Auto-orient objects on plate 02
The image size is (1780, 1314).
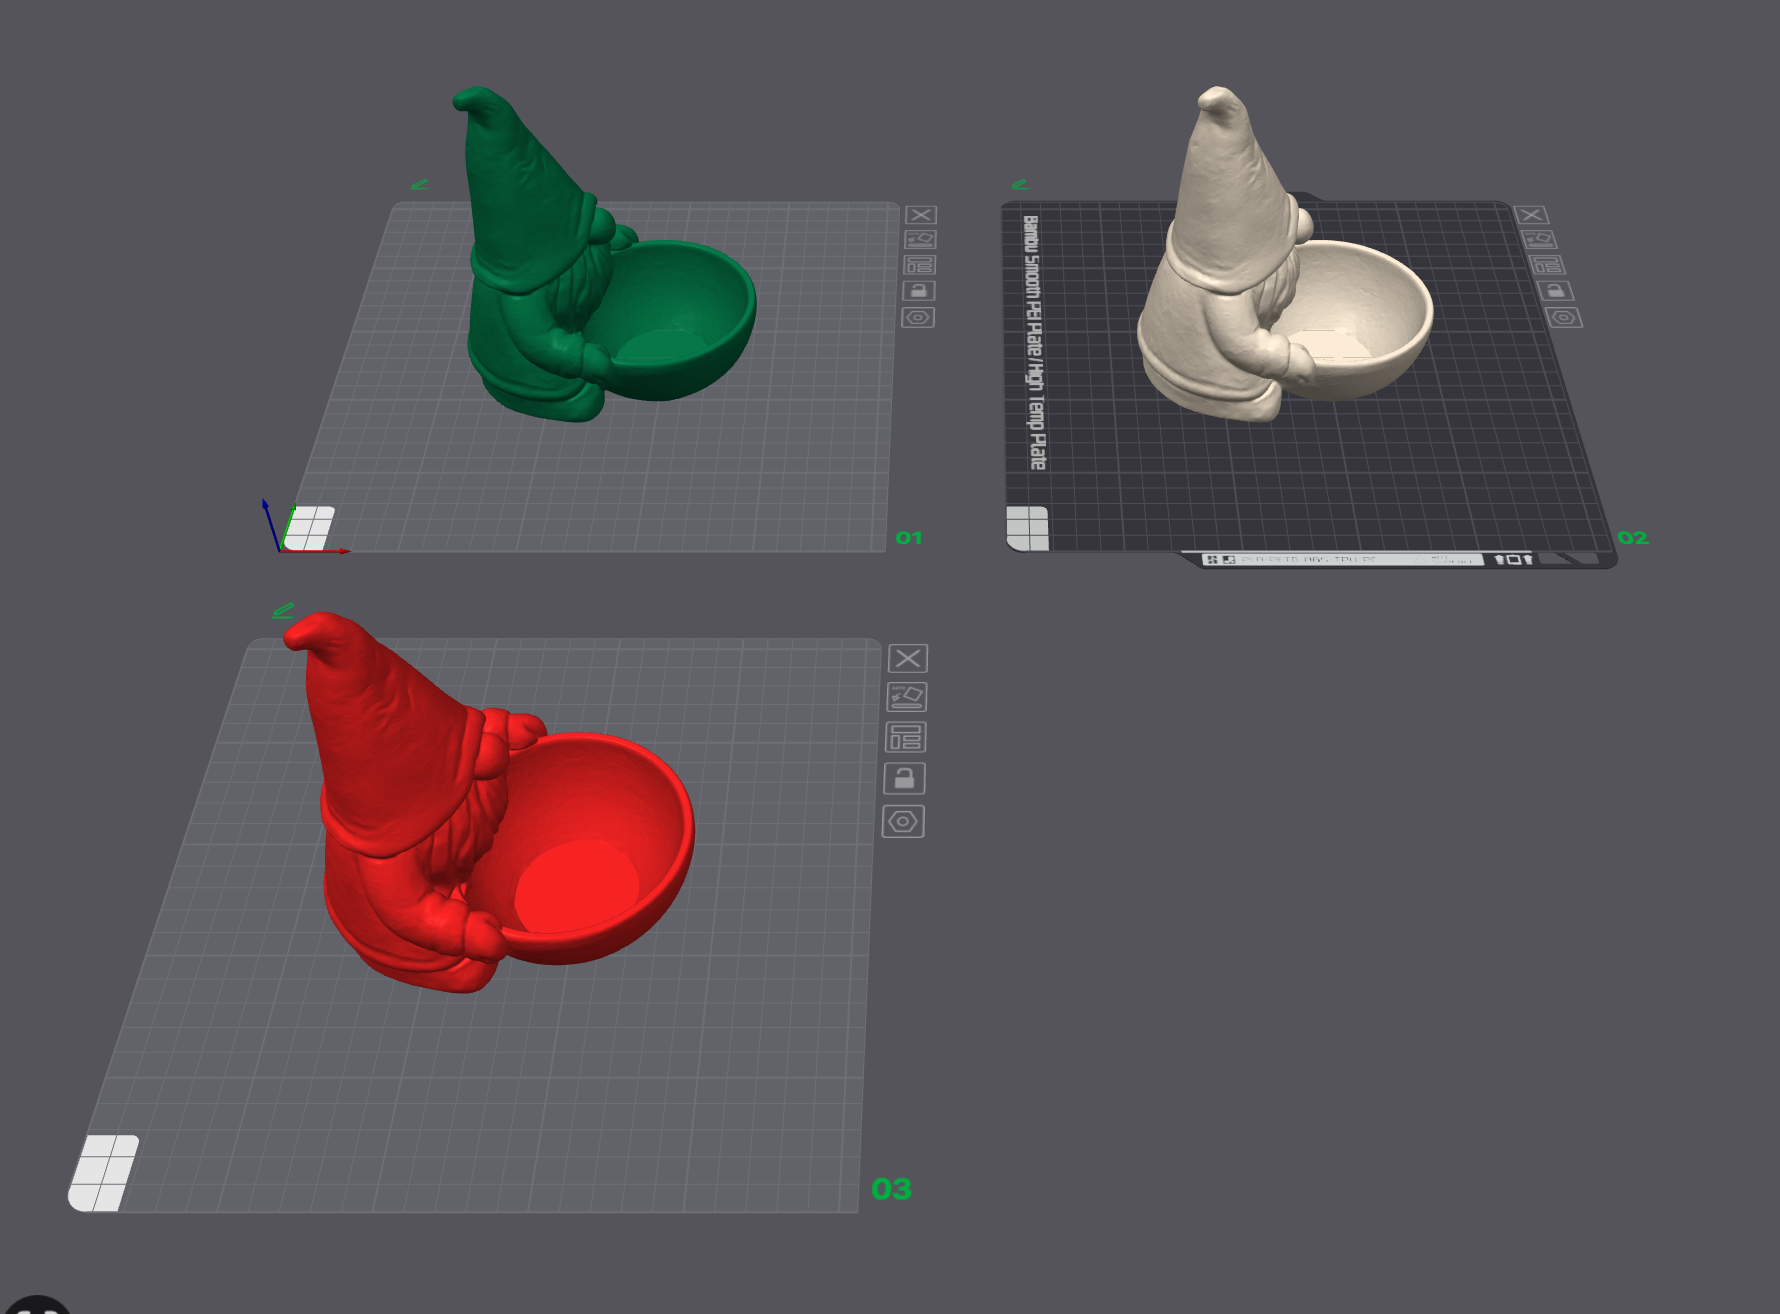pos(1539,240)
